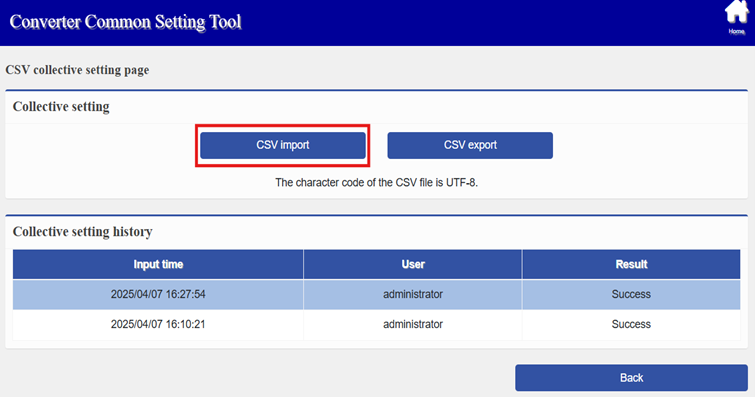Click the Converter Common Setting Tool title
This screenshot has width=755, height=397.
[x=125, y=22]
